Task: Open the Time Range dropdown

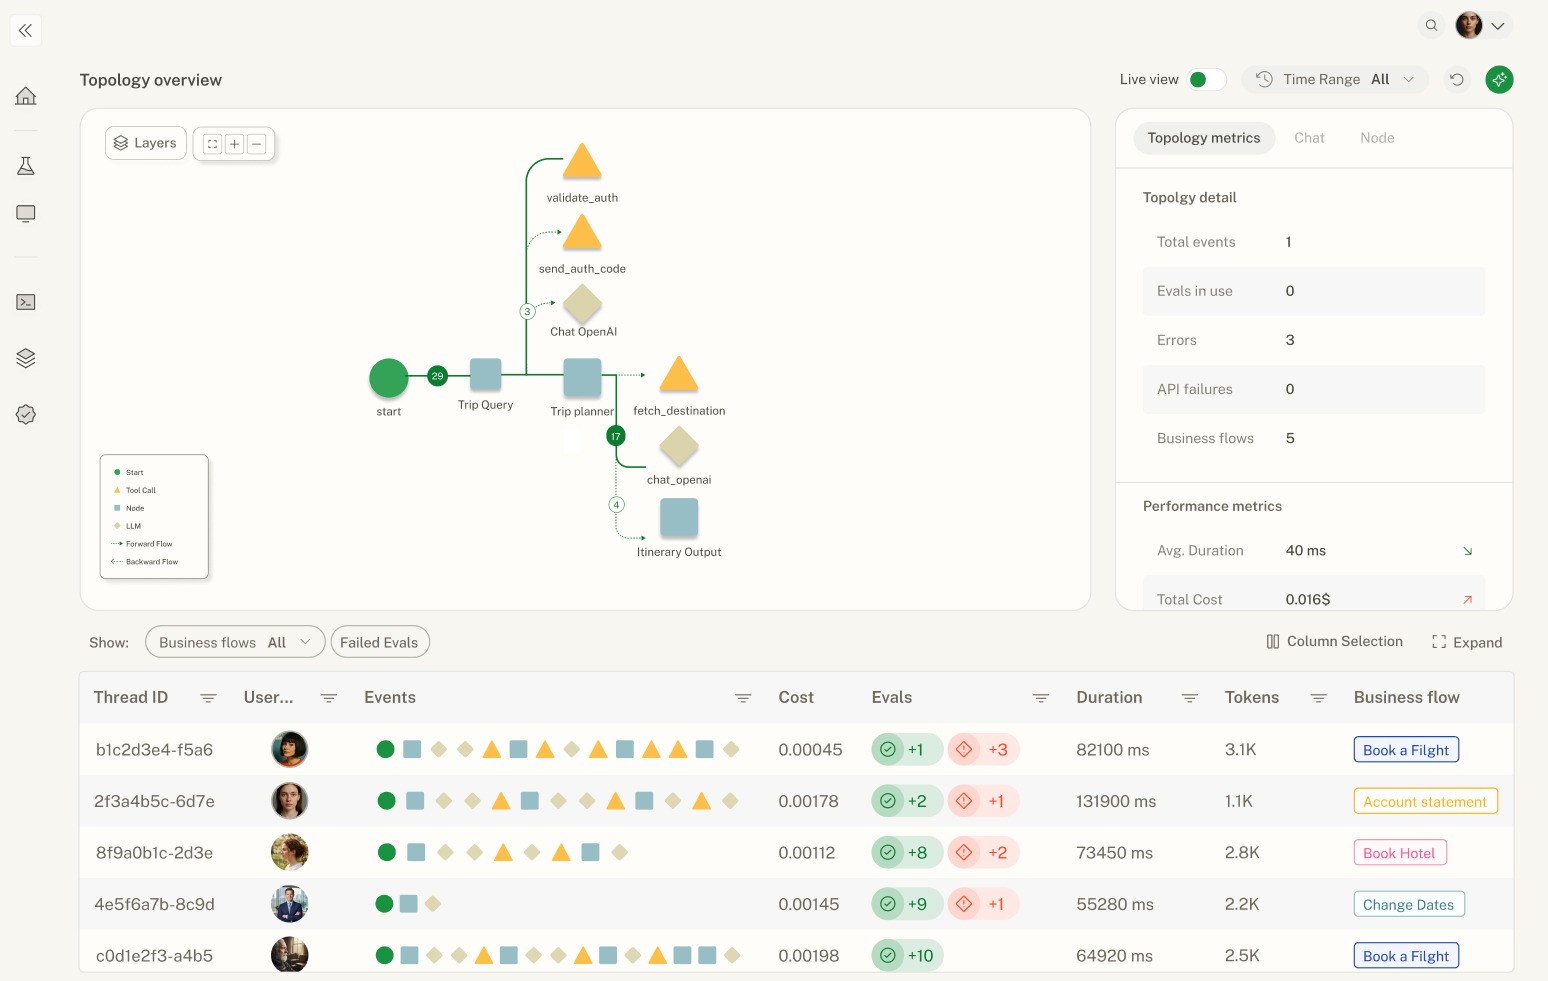Action: tap(1335, 79)
